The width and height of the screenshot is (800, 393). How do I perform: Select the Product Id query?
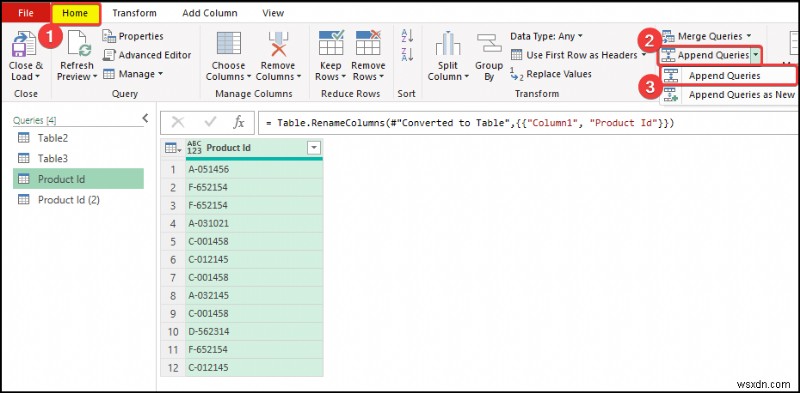pyautogui.click(x=78, y=179)
